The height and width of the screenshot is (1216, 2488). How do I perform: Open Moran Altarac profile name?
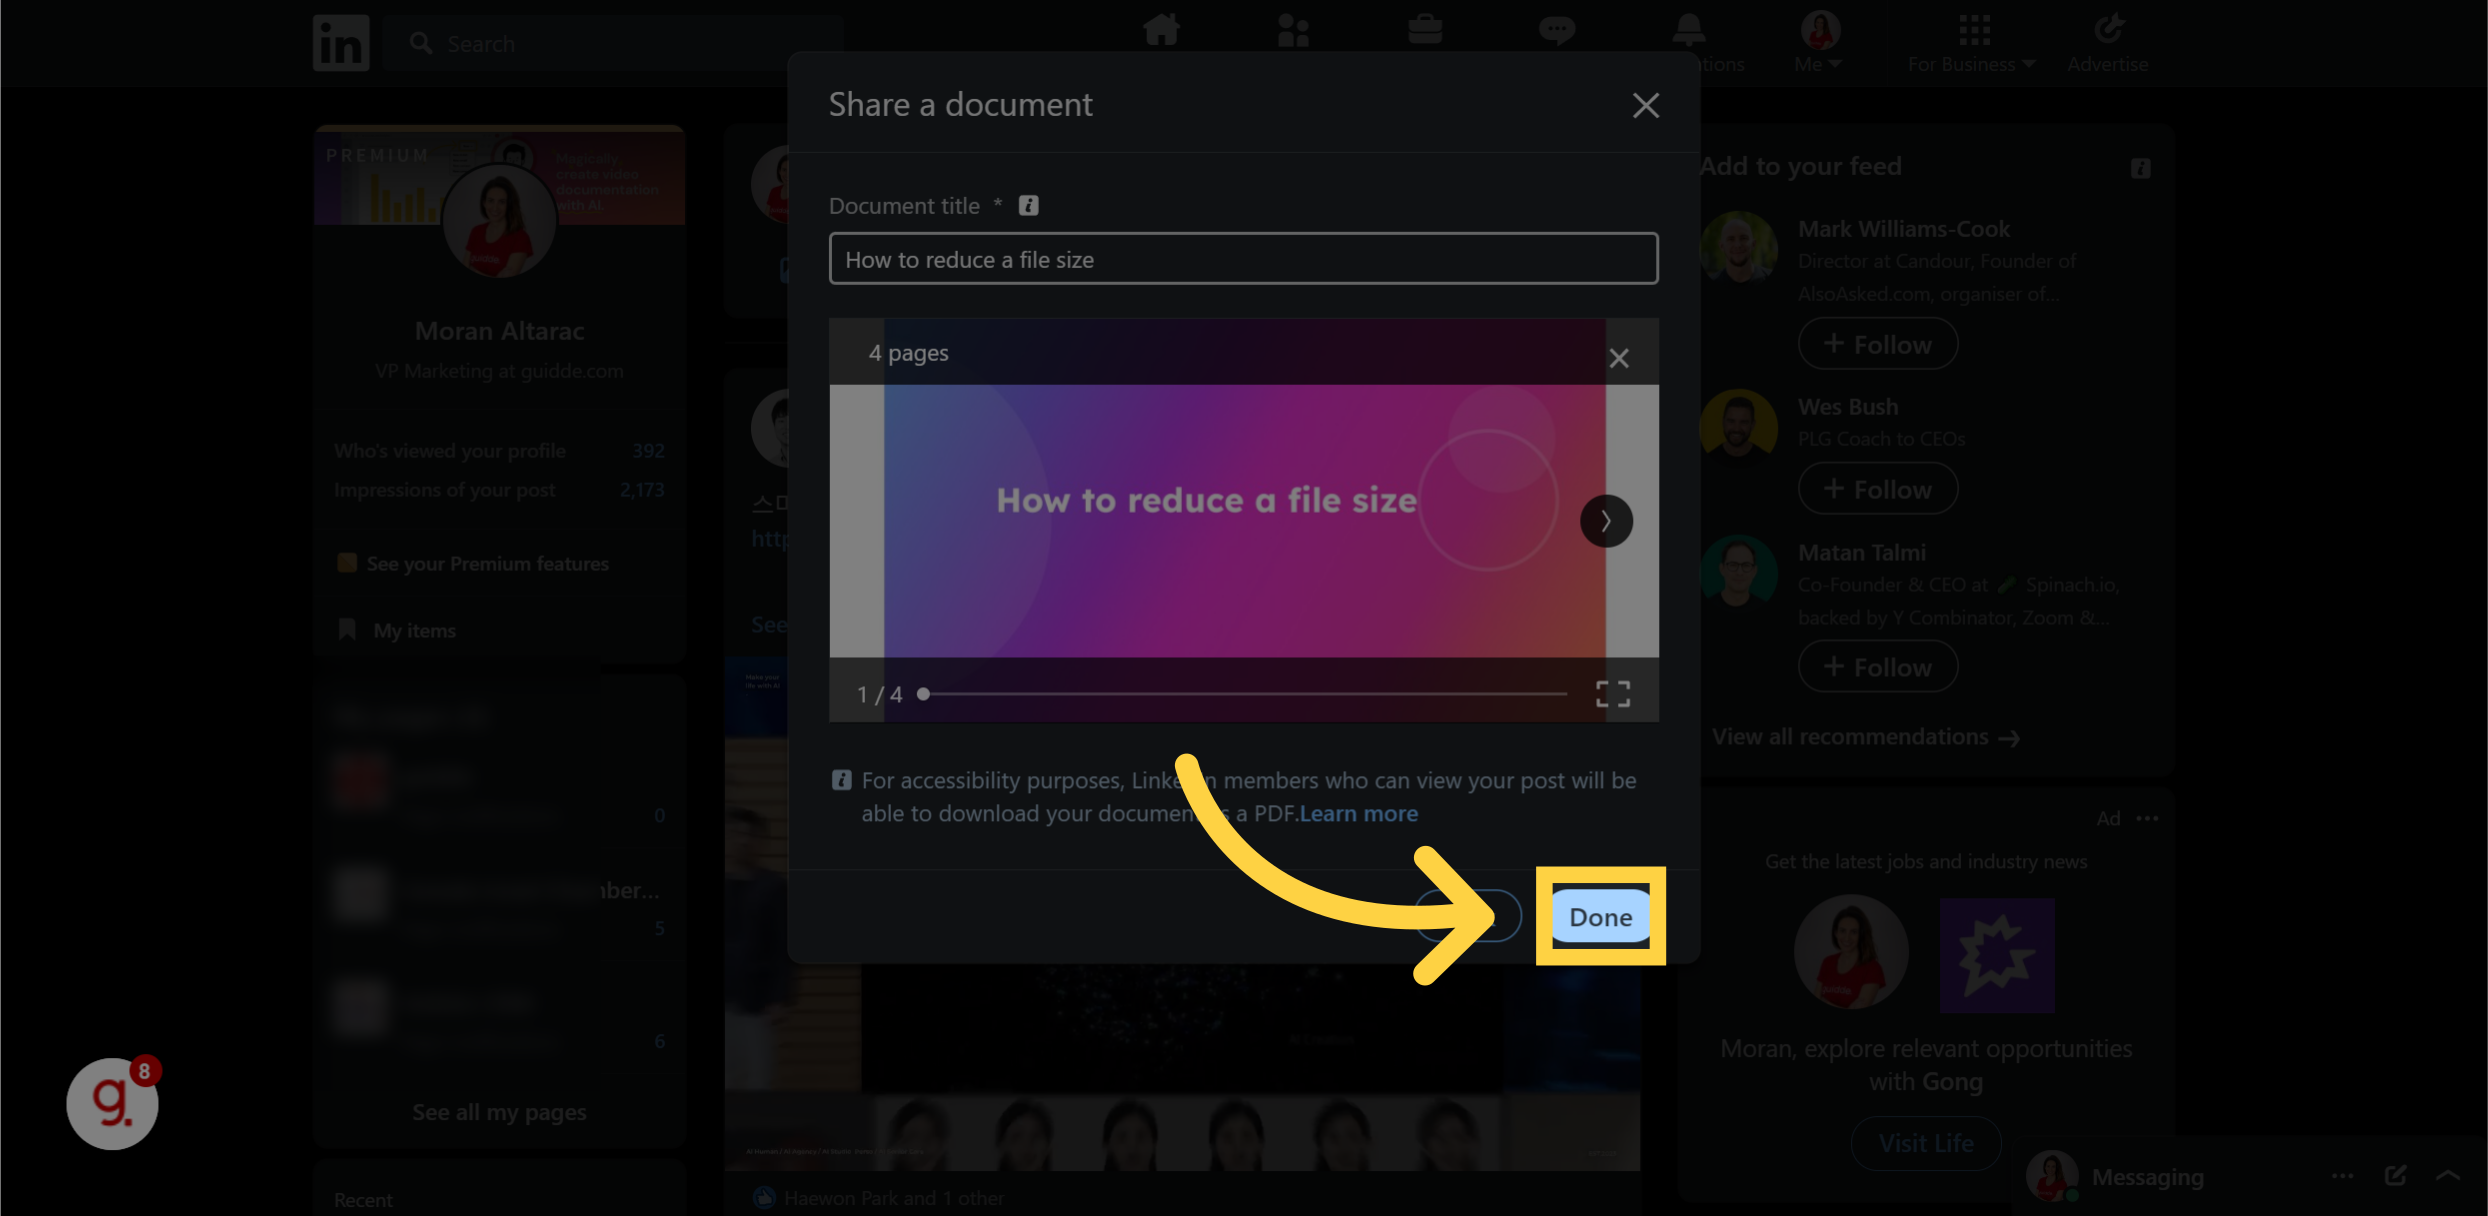pyautogui.click(x=499, y=331)
